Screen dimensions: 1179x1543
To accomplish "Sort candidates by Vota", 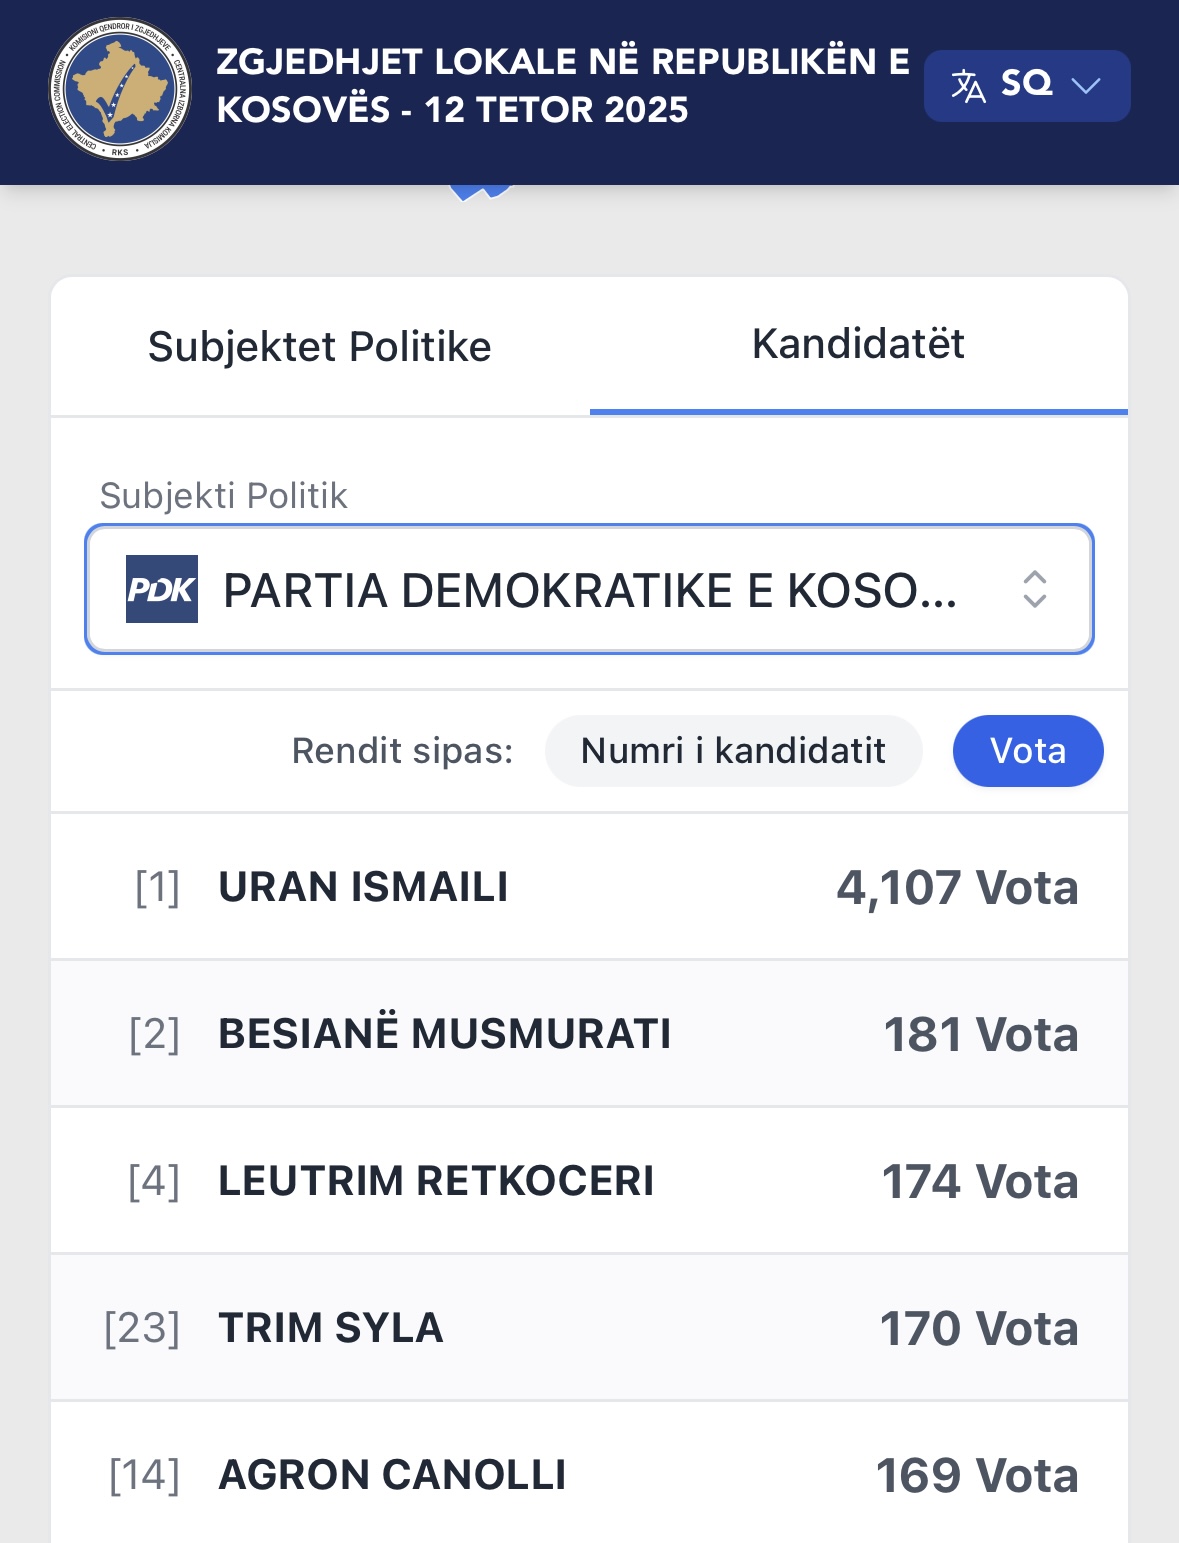I will pos(1027,751).
